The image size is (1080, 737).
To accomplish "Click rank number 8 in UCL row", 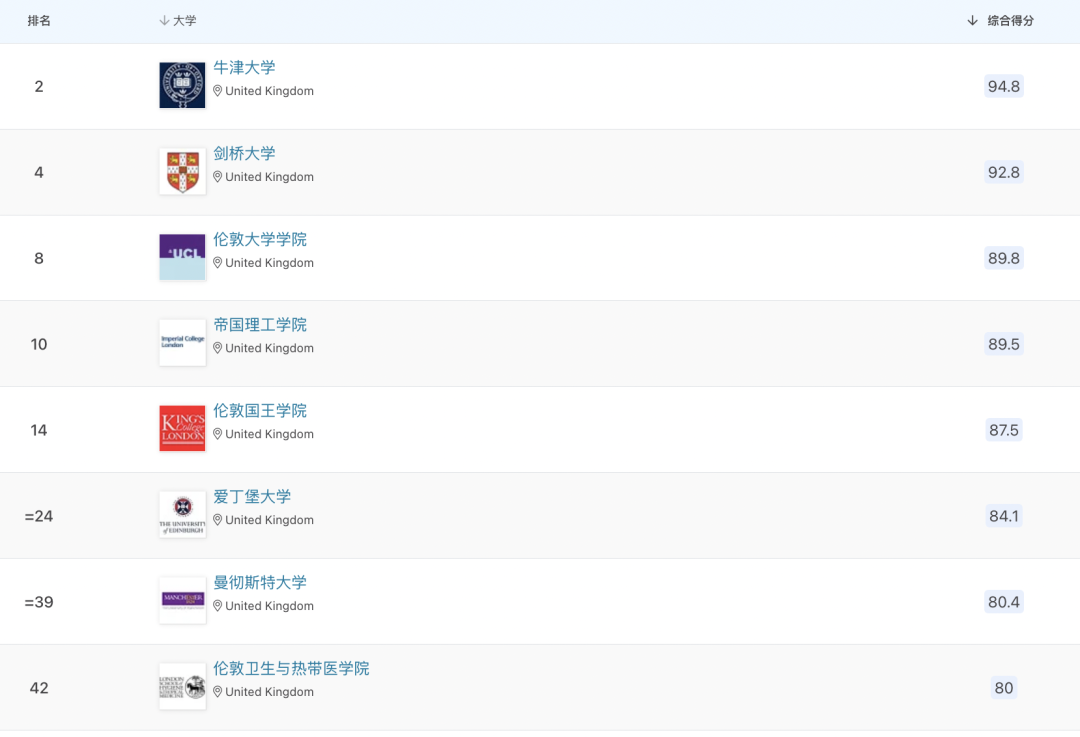I will coord(39,258).
